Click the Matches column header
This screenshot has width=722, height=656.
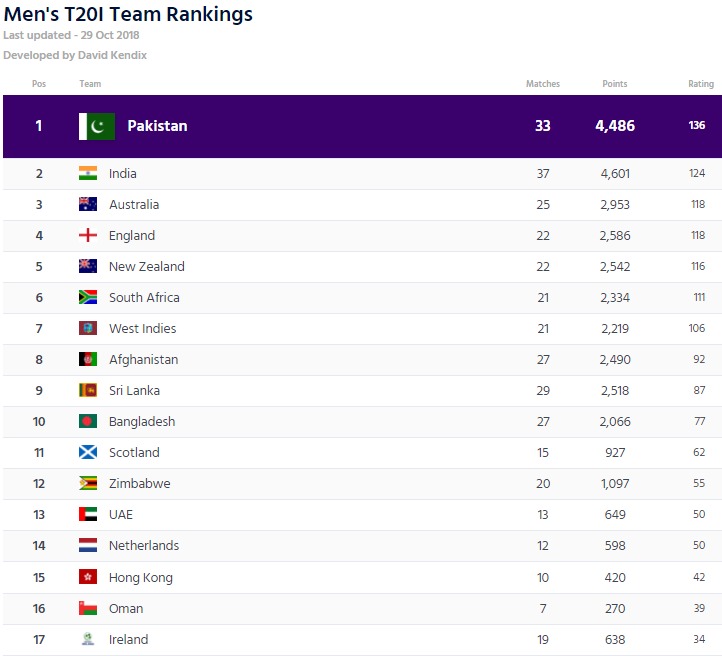coord(543,84)
